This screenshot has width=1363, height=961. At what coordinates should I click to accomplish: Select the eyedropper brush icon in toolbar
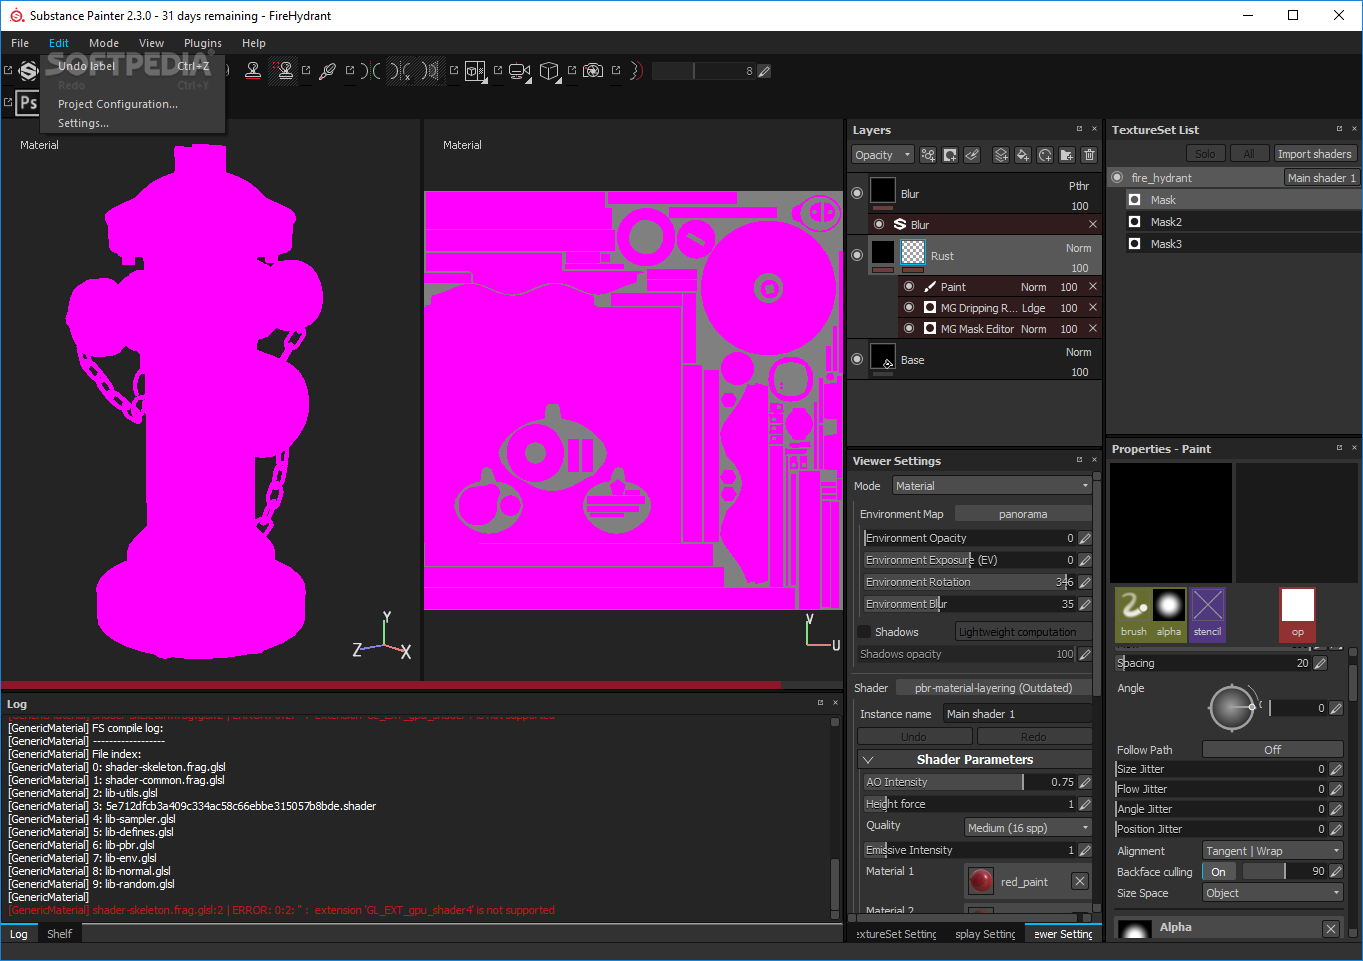(327, 71)
